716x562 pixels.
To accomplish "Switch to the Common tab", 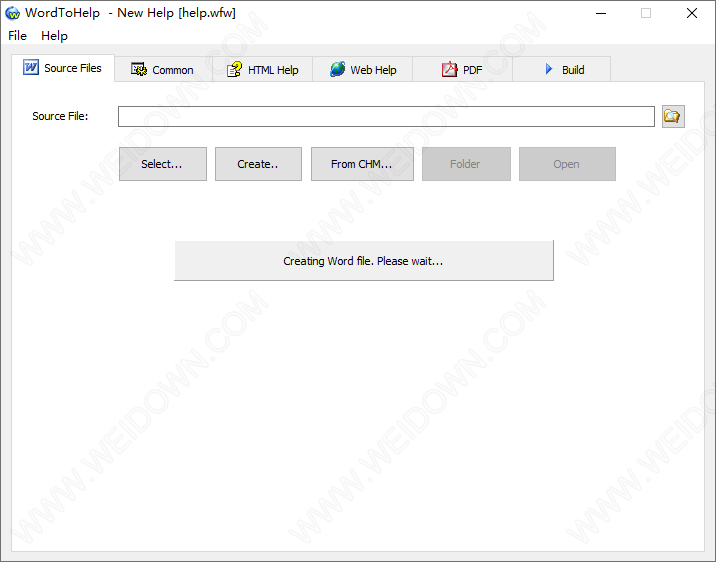I will [x=163, y=70].
